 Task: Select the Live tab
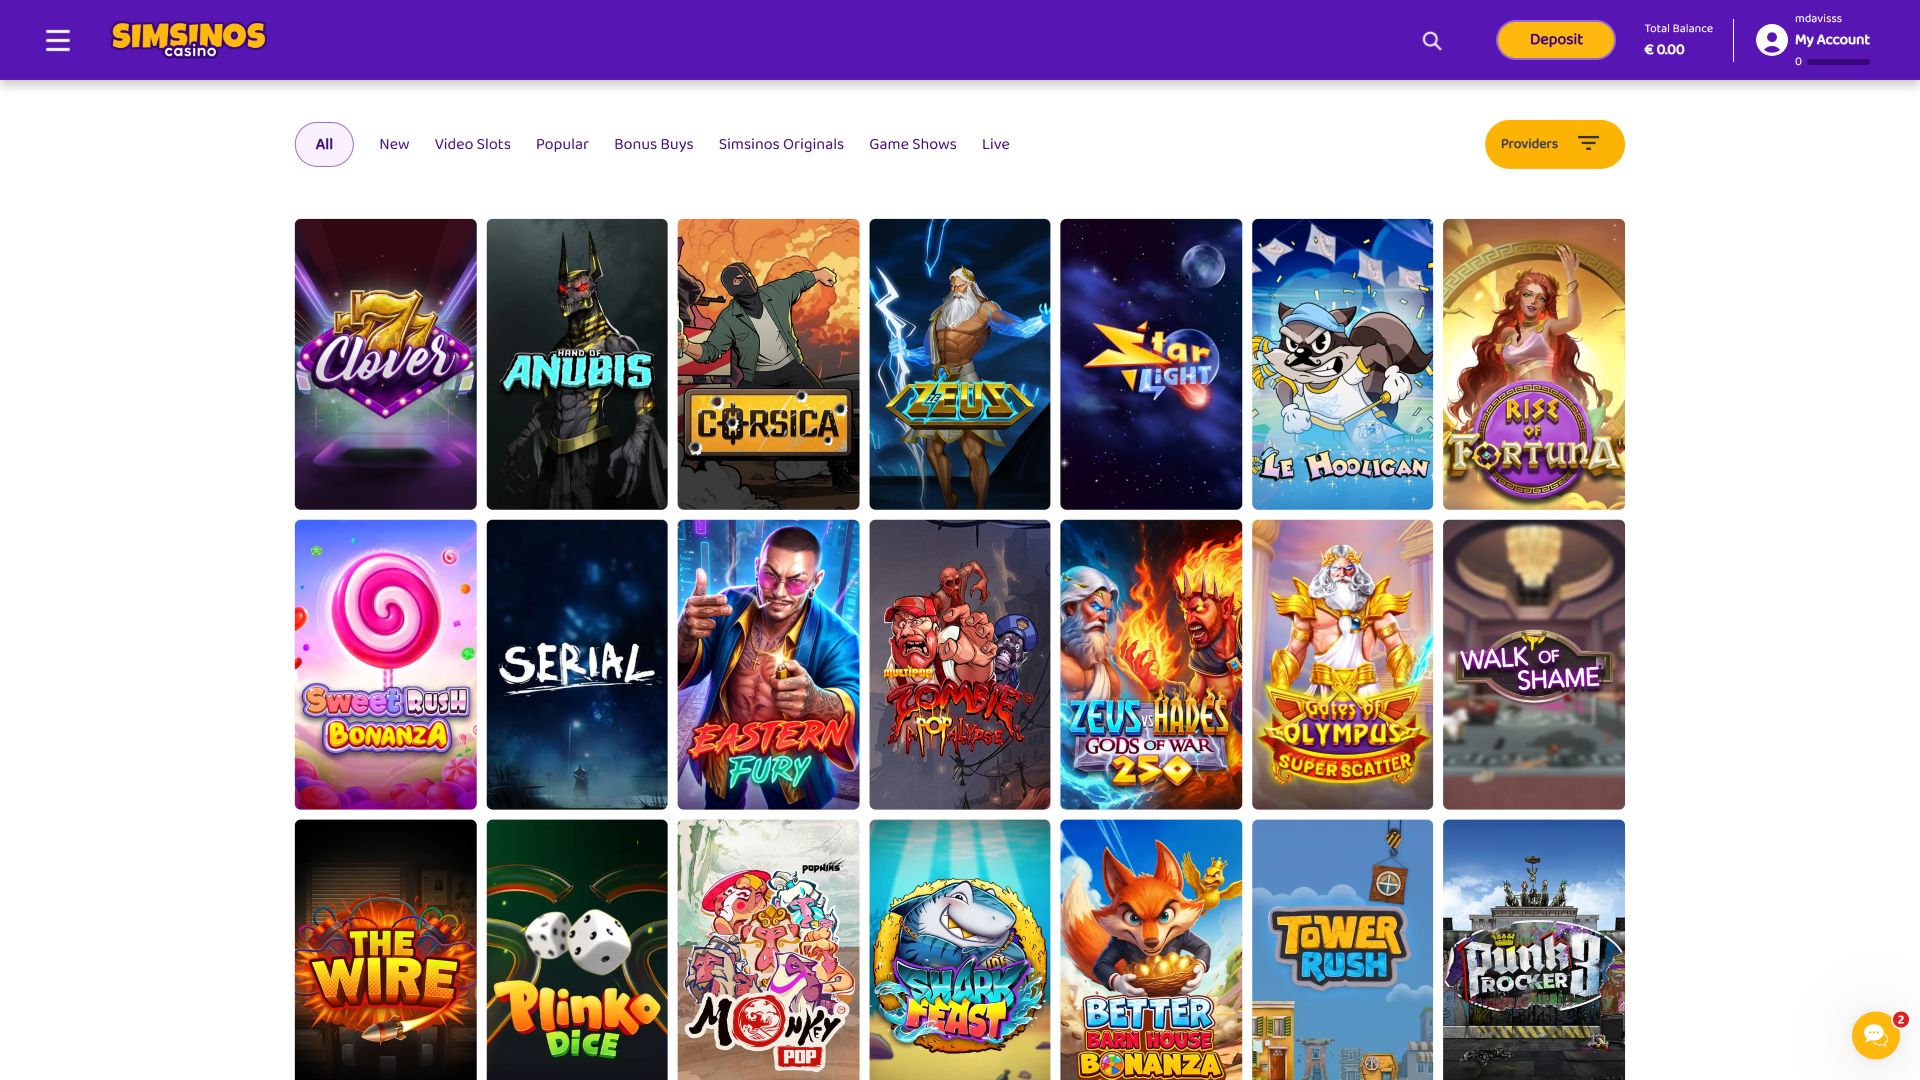point(995,144)
